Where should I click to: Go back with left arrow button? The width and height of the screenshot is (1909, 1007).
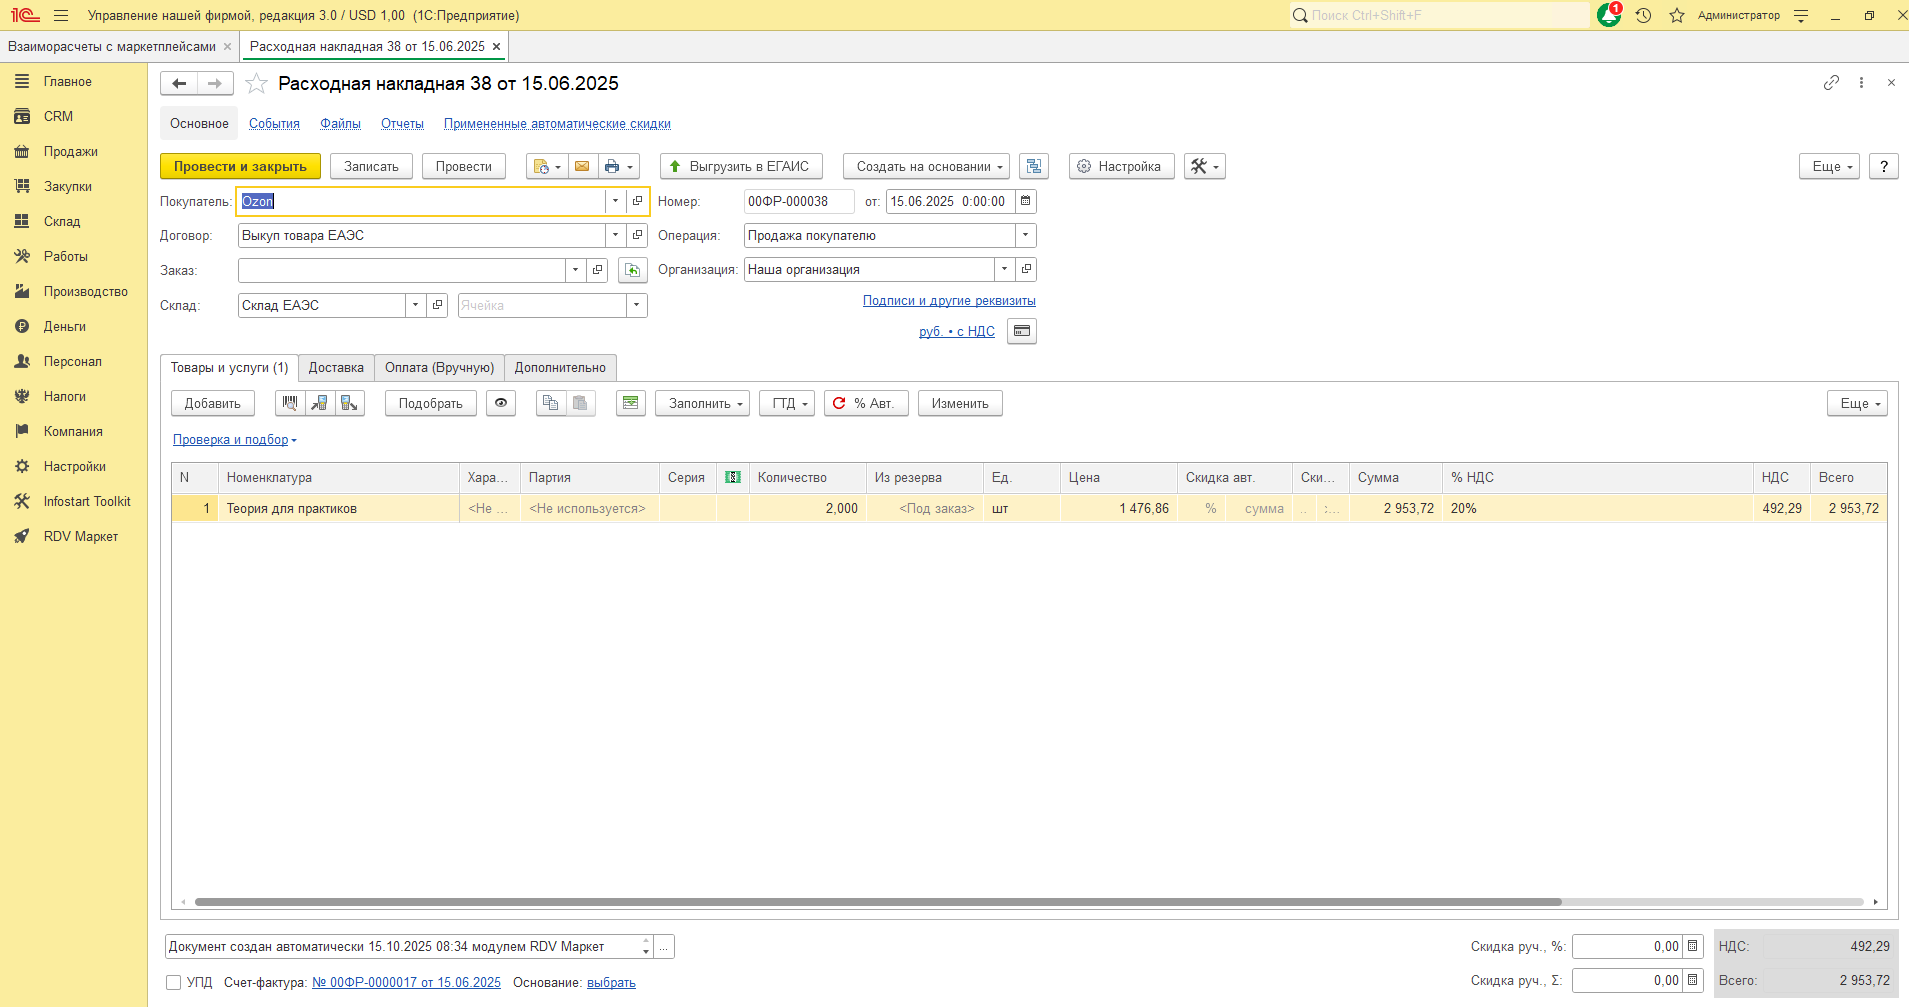point(179,84)
